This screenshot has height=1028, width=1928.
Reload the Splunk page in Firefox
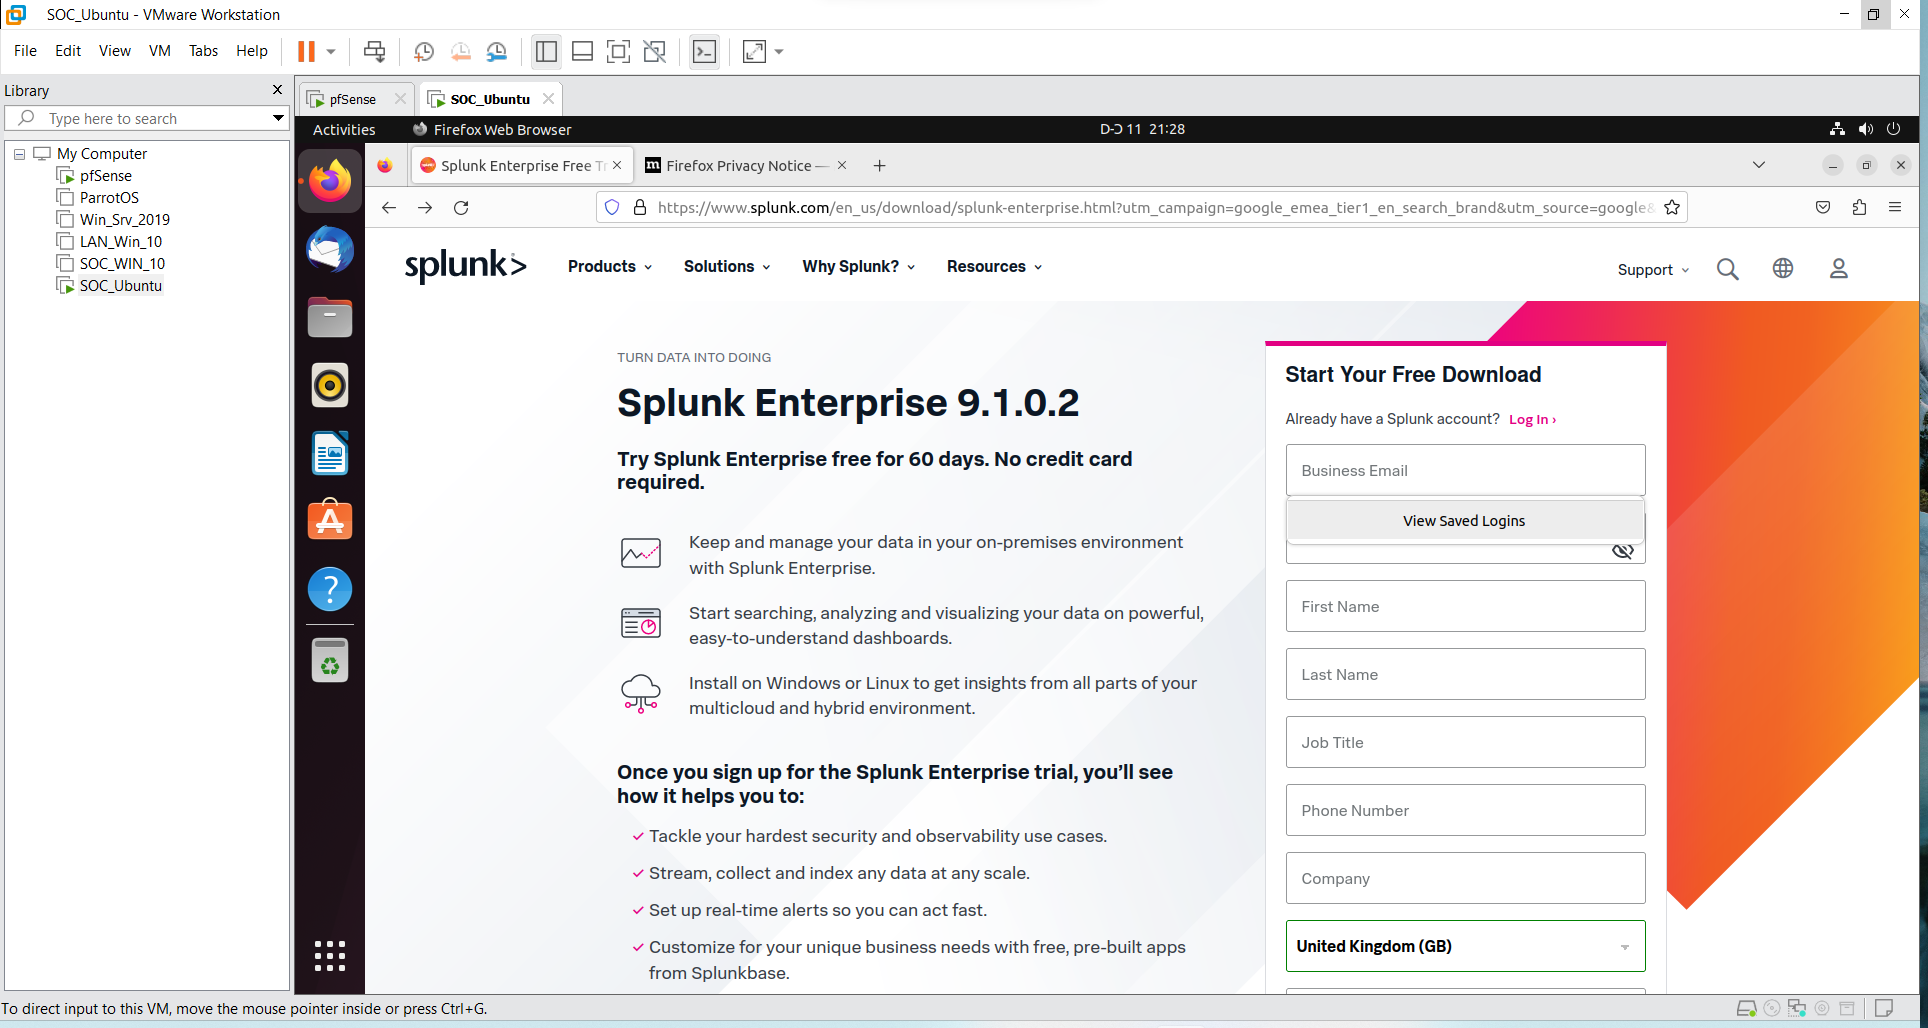coord(461,208)
